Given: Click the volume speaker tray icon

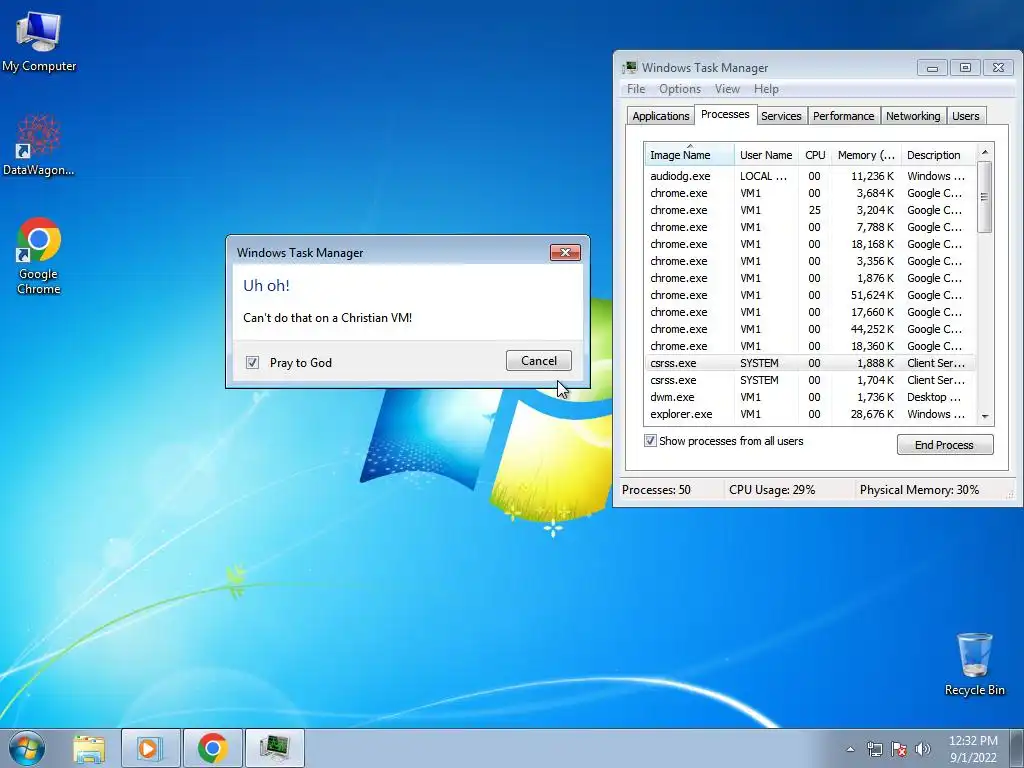Looking at the screenshot, I should [x=923, y=749].
